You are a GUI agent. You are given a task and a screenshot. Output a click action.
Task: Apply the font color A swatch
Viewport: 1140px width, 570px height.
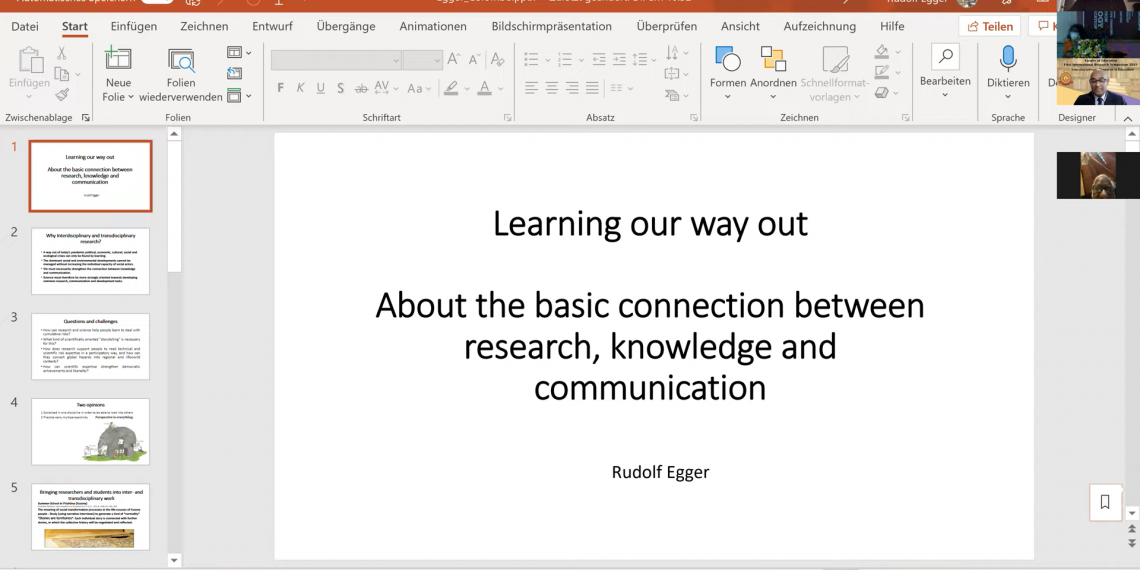pyautogui.click(x=483, y=88)
